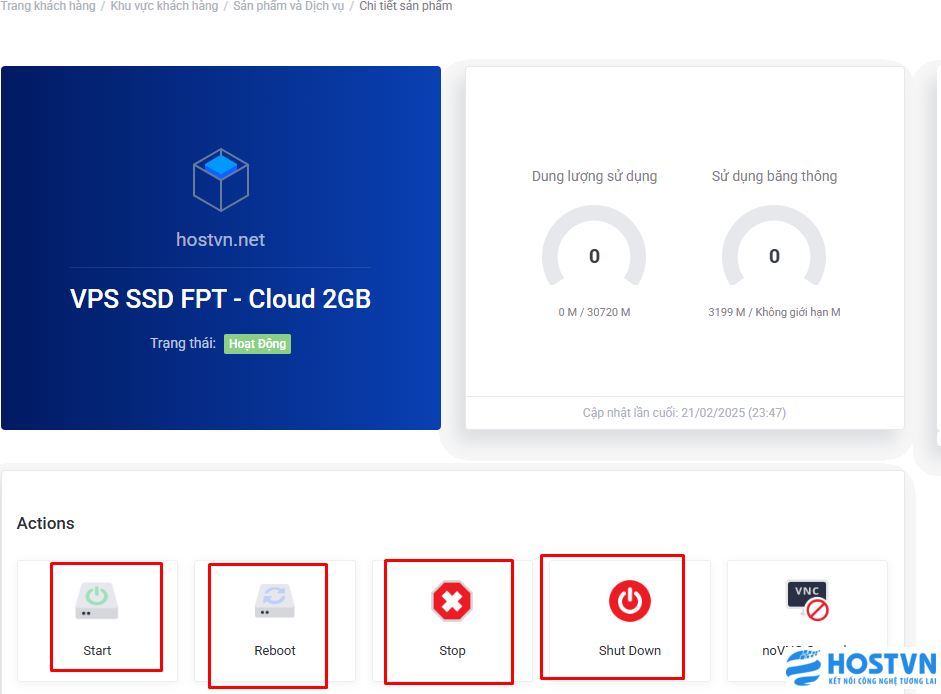Image resolution: width=941 pixels, height=694 pixels.
Task: Click the Start power icon
Action: (97, 601)
